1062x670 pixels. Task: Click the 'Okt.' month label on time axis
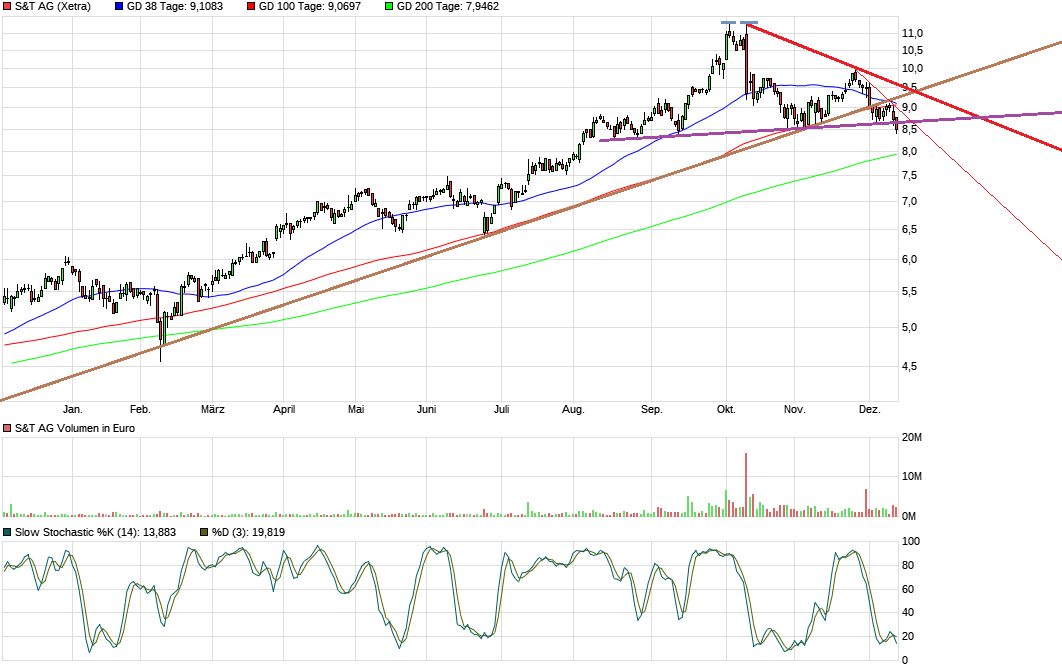coord(726,409)
